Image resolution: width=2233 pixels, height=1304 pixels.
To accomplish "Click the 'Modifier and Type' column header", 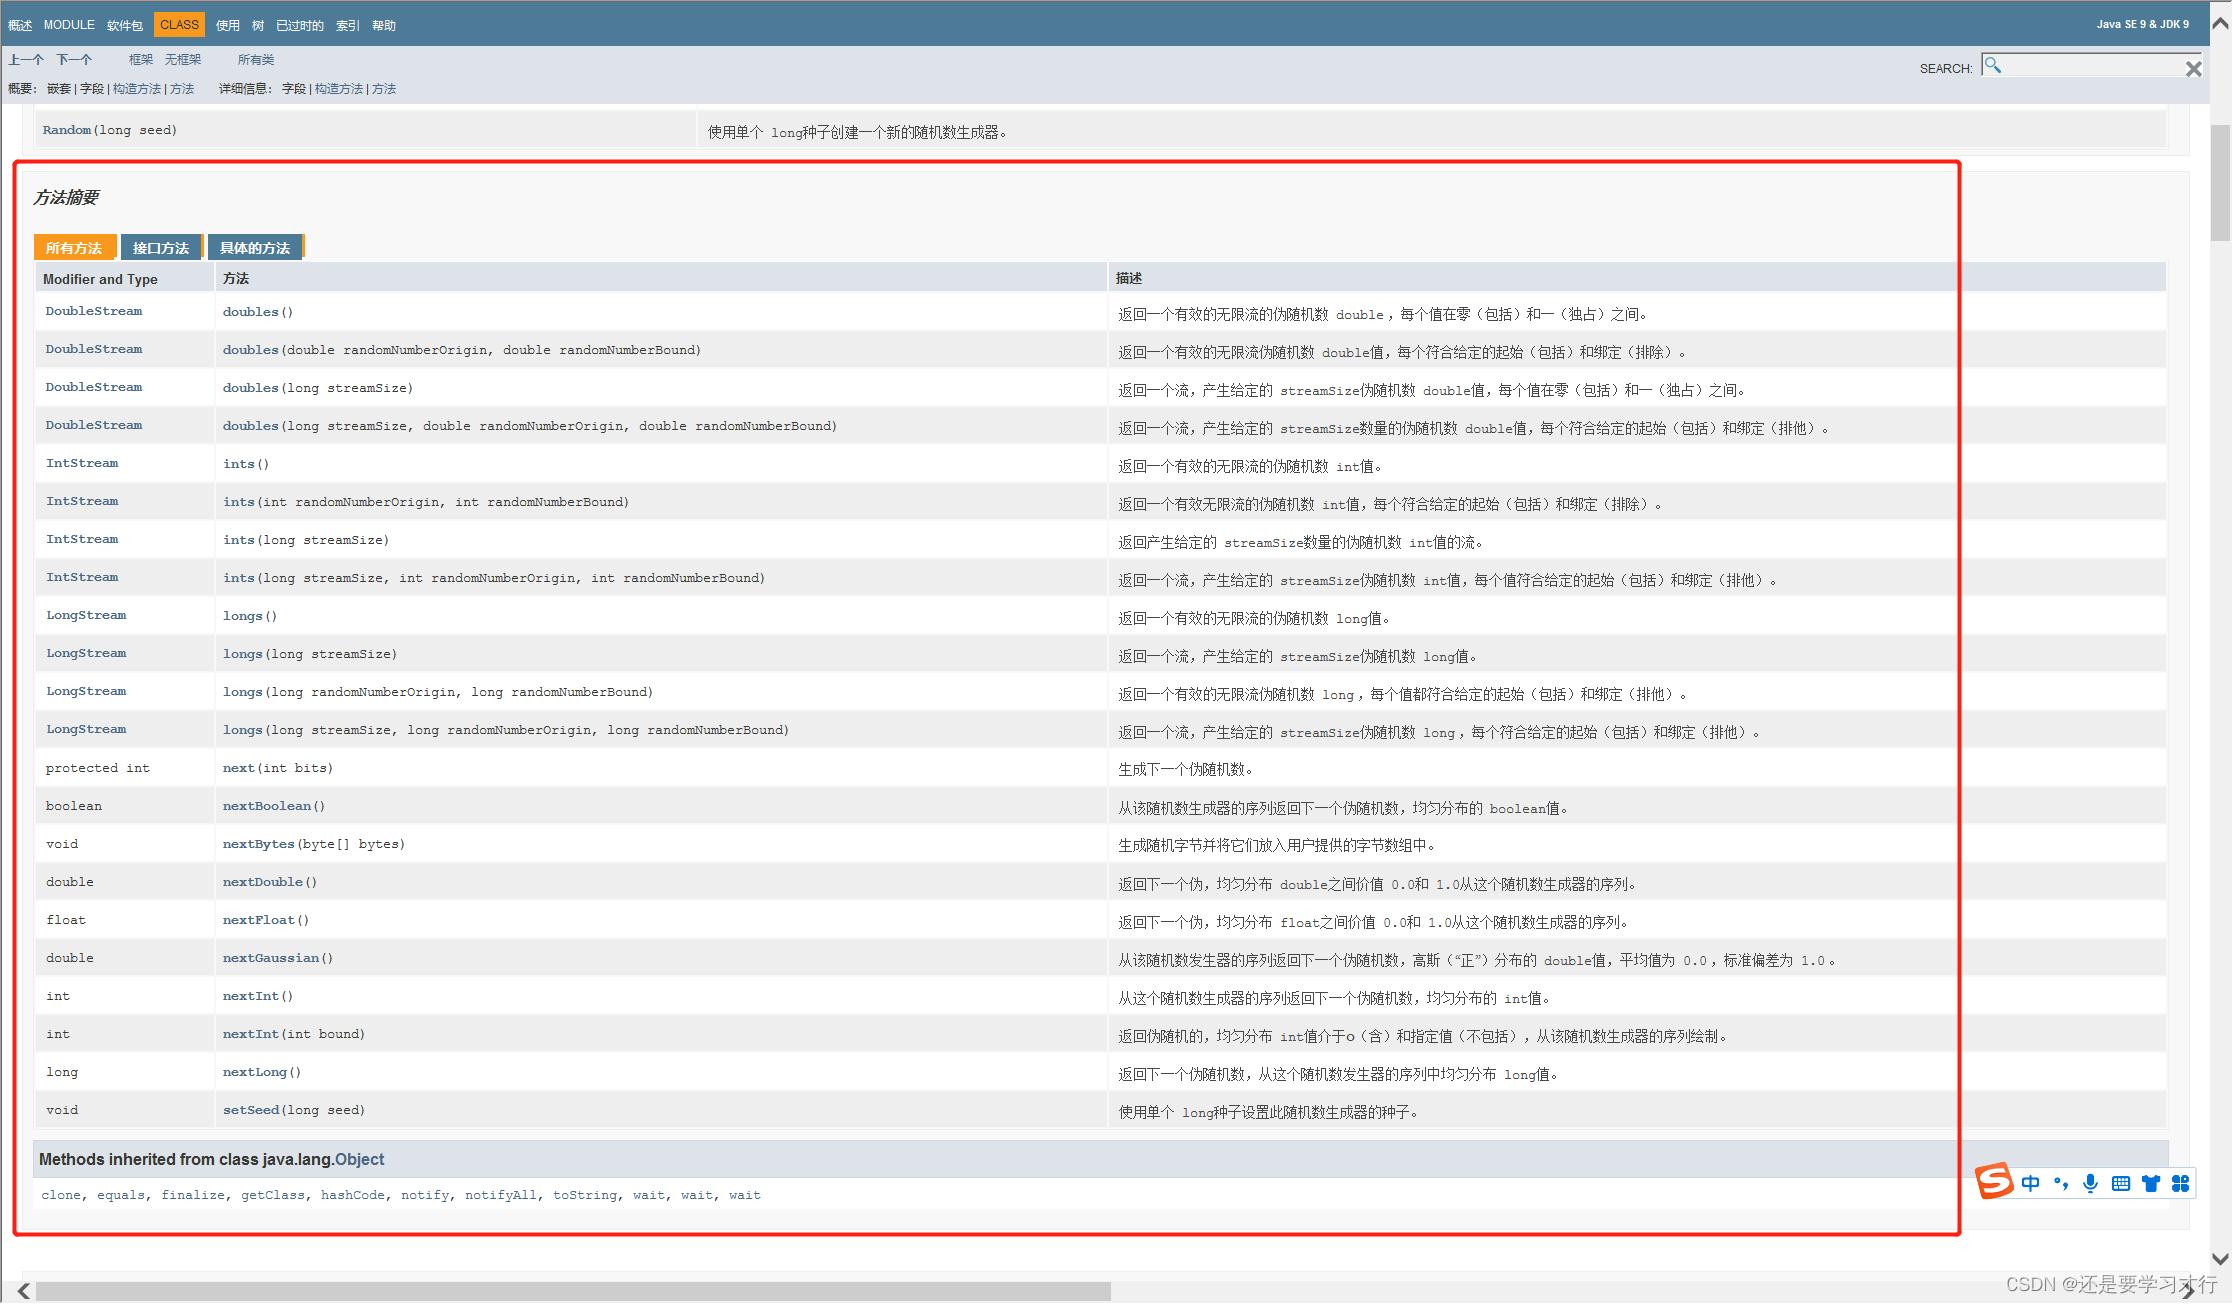I will tap(100, 279).
